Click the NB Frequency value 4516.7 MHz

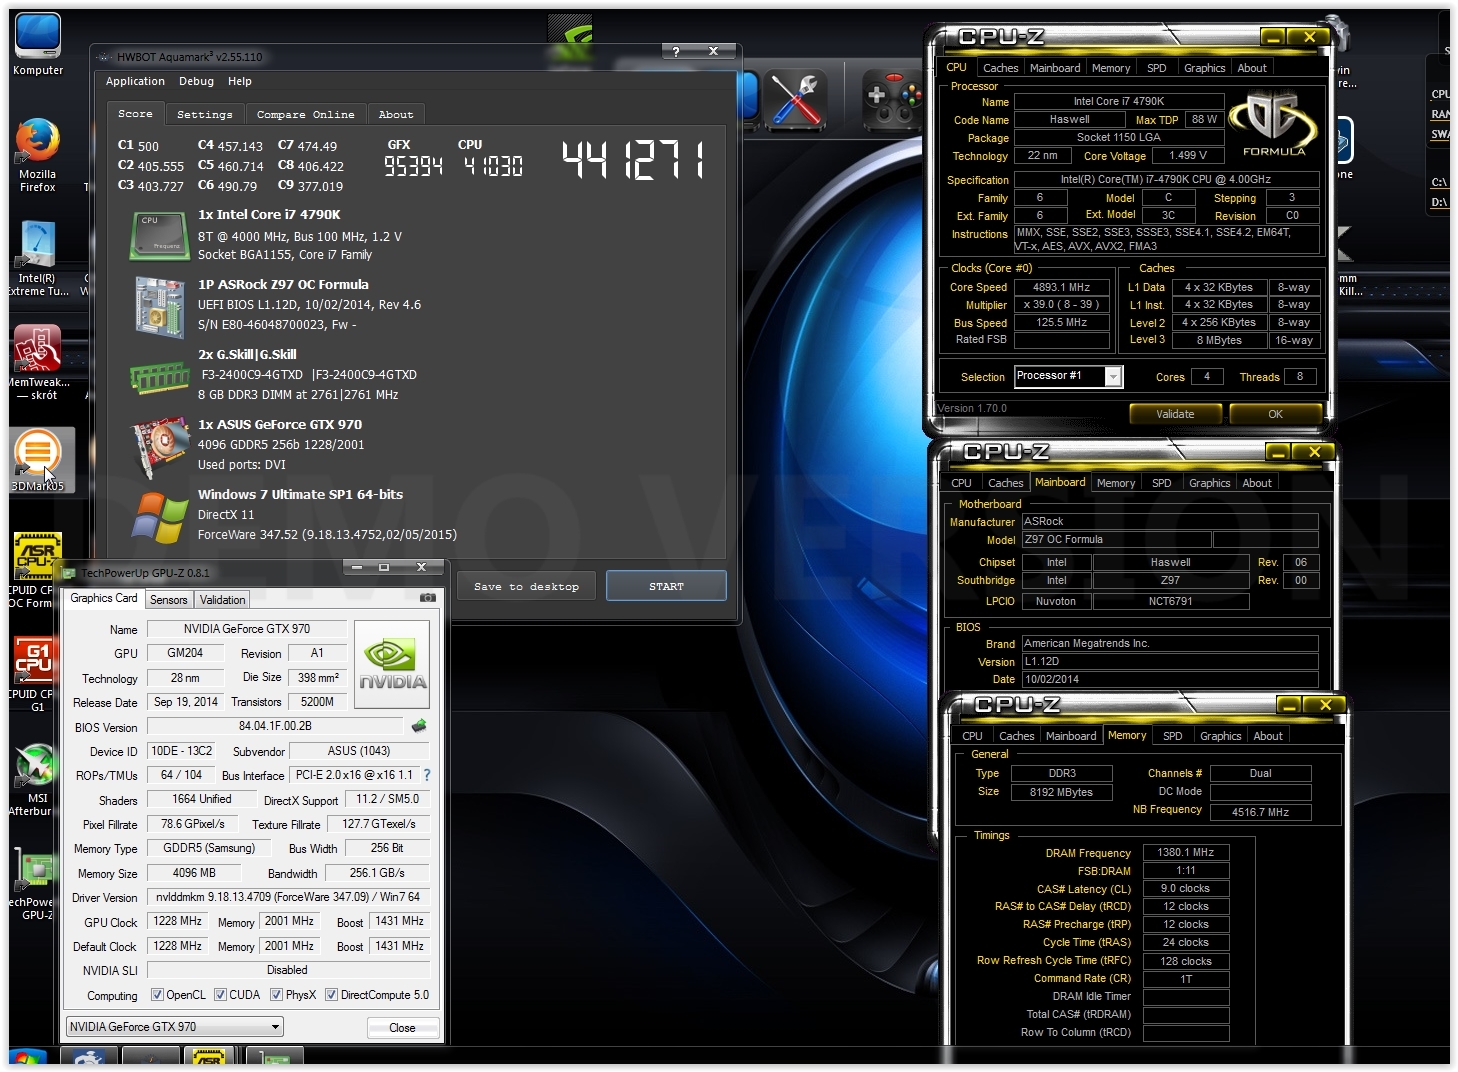1260,812
